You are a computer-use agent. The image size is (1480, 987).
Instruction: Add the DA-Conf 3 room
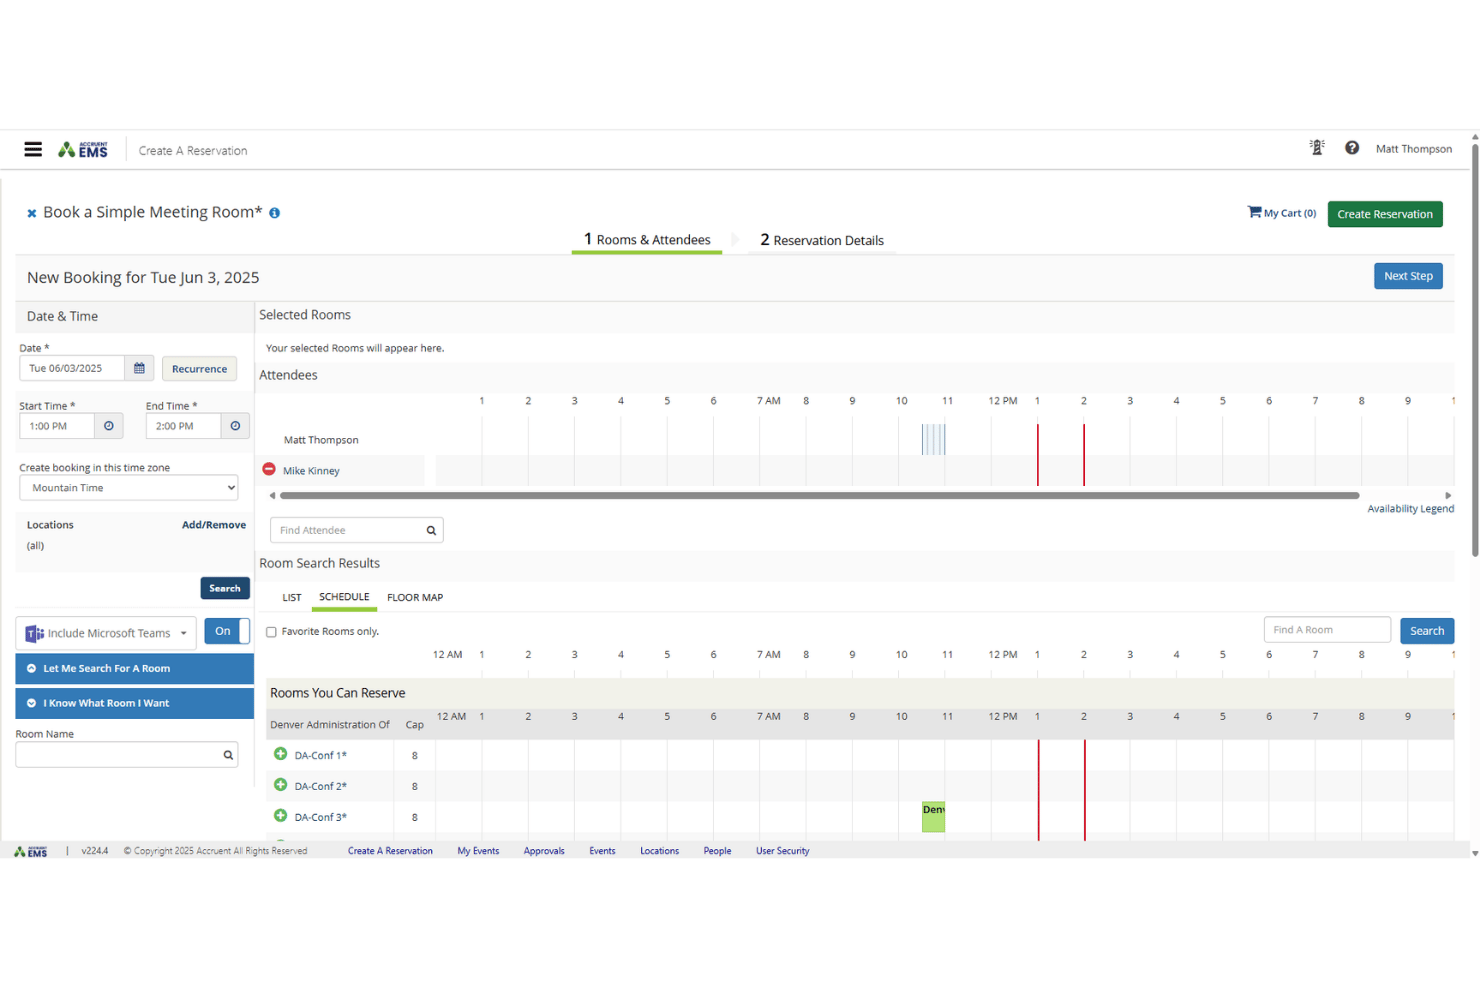pyautogui.click(x=281, y=816)
